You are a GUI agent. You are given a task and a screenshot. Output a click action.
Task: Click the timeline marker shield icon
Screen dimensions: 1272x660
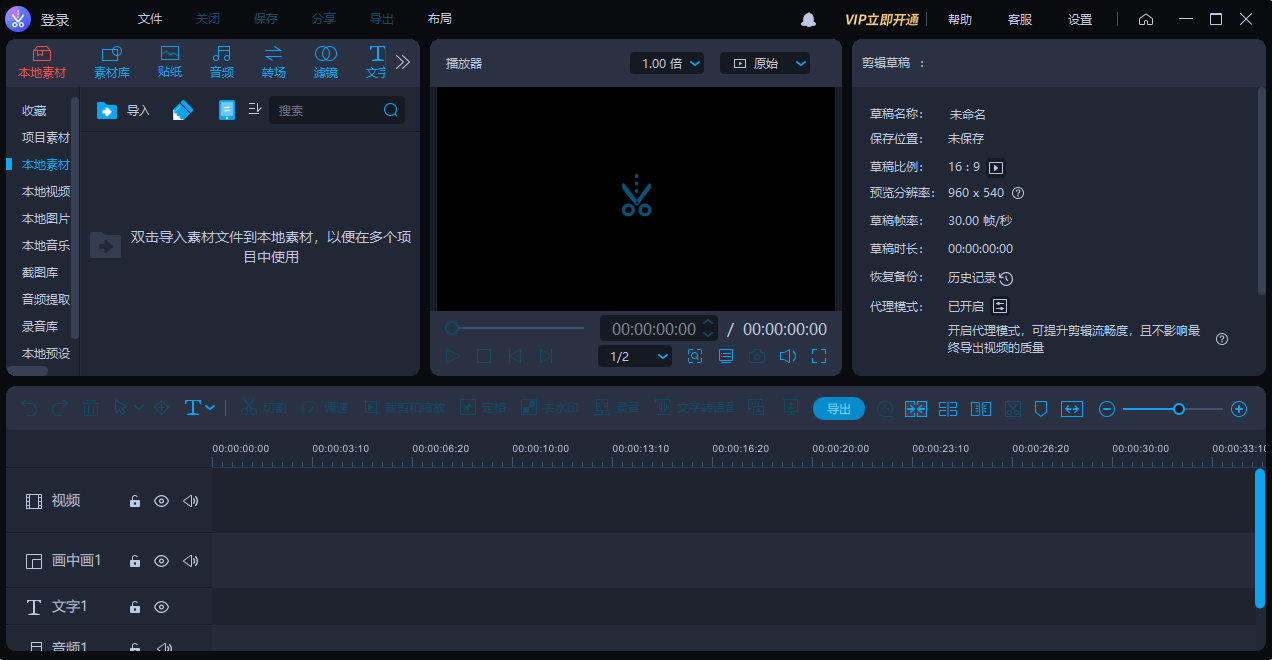point(1041,409)
